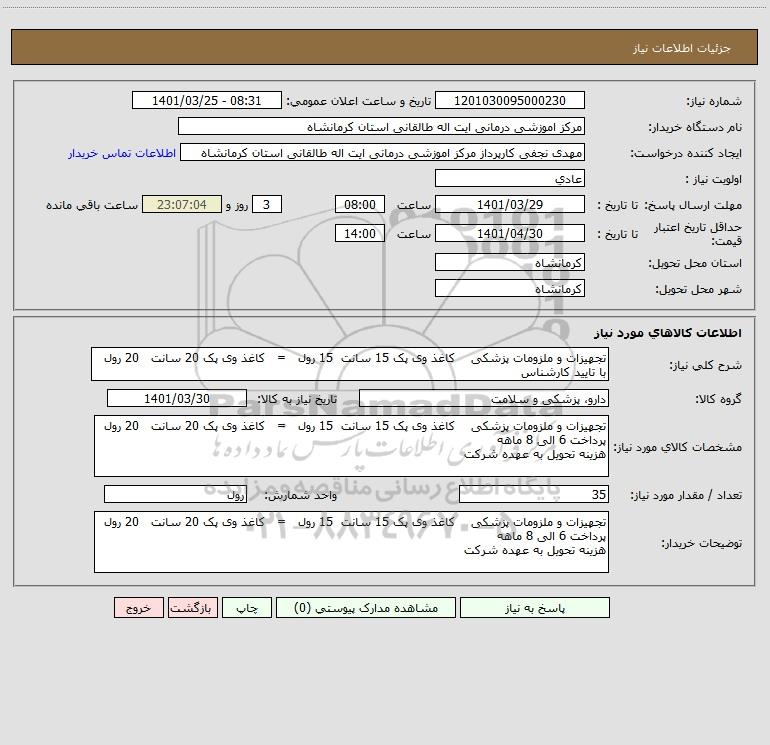Click unit of measure field رول
This screenshot has width=770, height=745.
(x=175, y=495)
